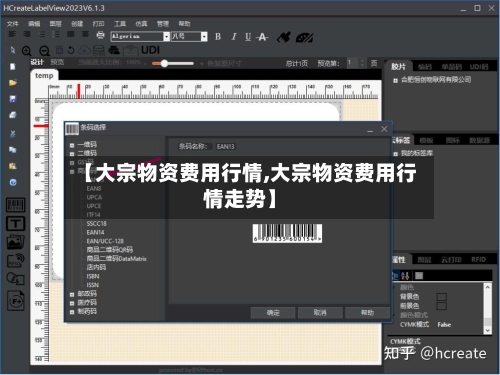Select the F+ function tool in toolbox
500x375 pixels.
coord(15,301)
